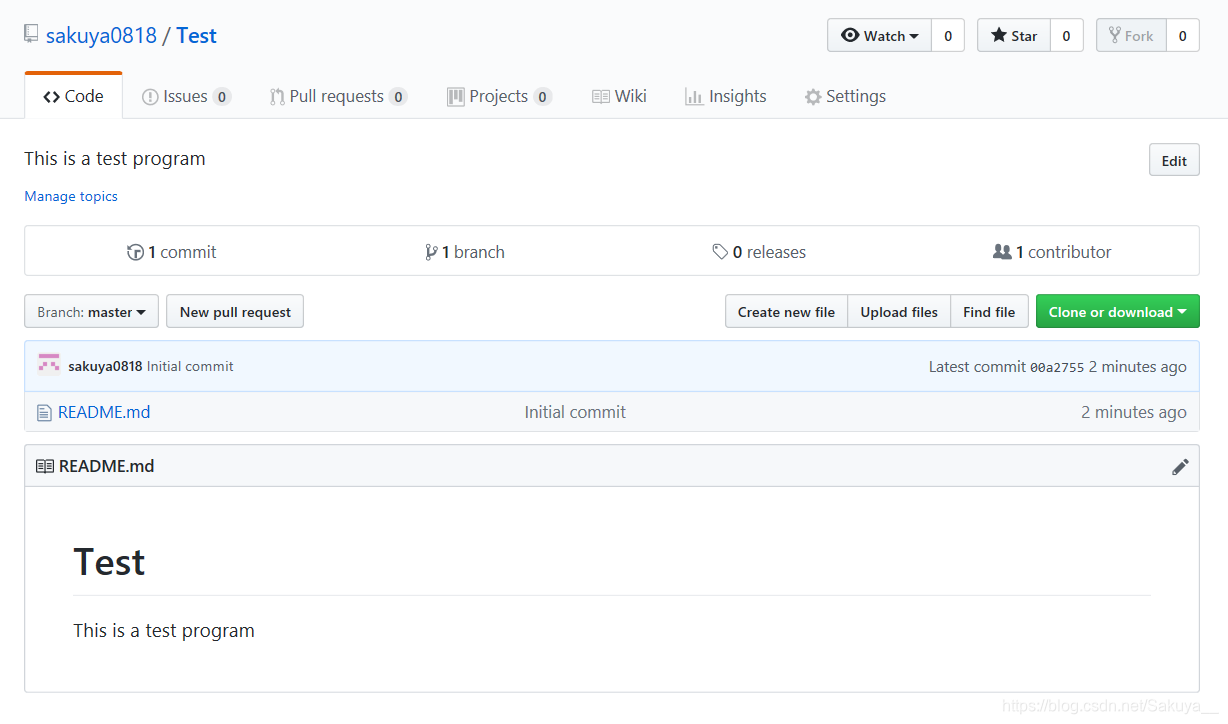Click the Create new file button
The image size is (1228, 724).
pos(786,312)
